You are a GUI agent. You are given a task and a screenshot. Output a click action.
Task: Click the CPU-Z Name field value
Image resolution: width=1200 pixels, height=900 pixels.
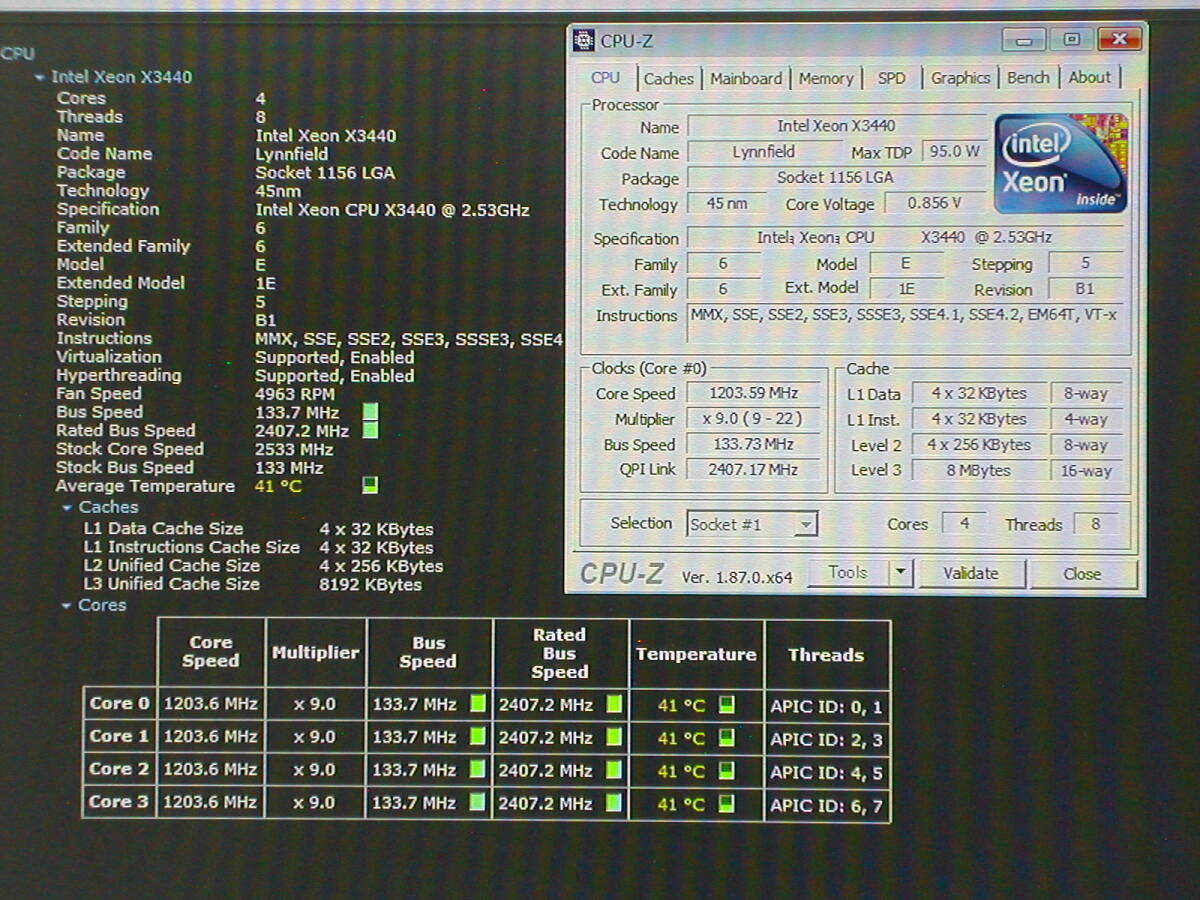[836, 126]
